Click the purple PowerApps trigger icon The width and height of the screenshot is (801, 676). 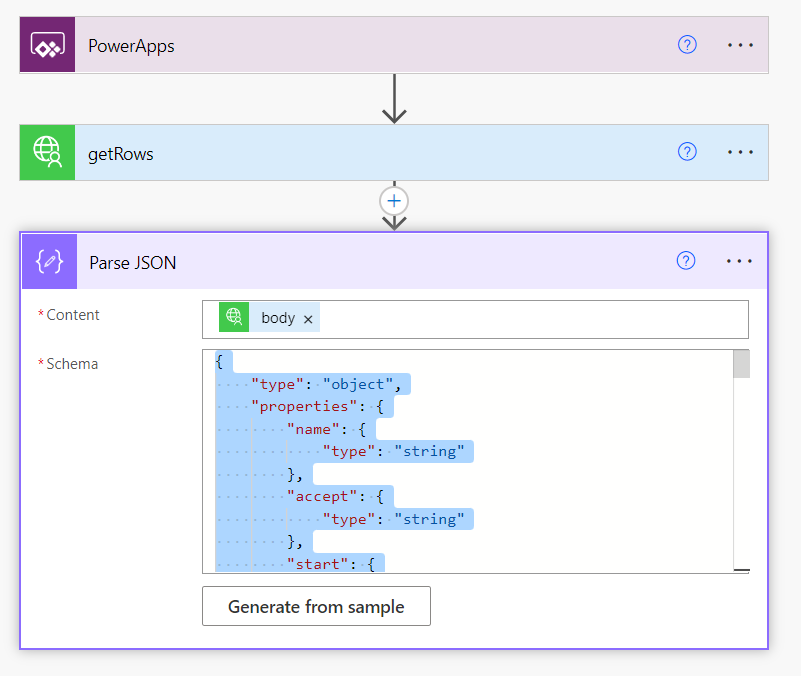[47, 45]
